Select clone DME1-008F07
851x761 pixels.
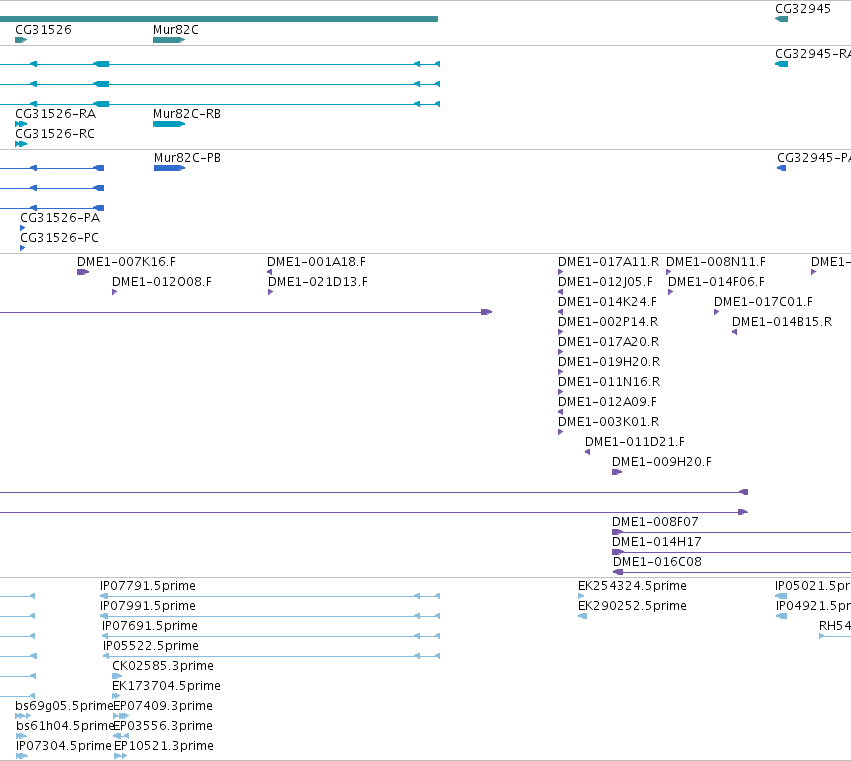pos(732,532)
